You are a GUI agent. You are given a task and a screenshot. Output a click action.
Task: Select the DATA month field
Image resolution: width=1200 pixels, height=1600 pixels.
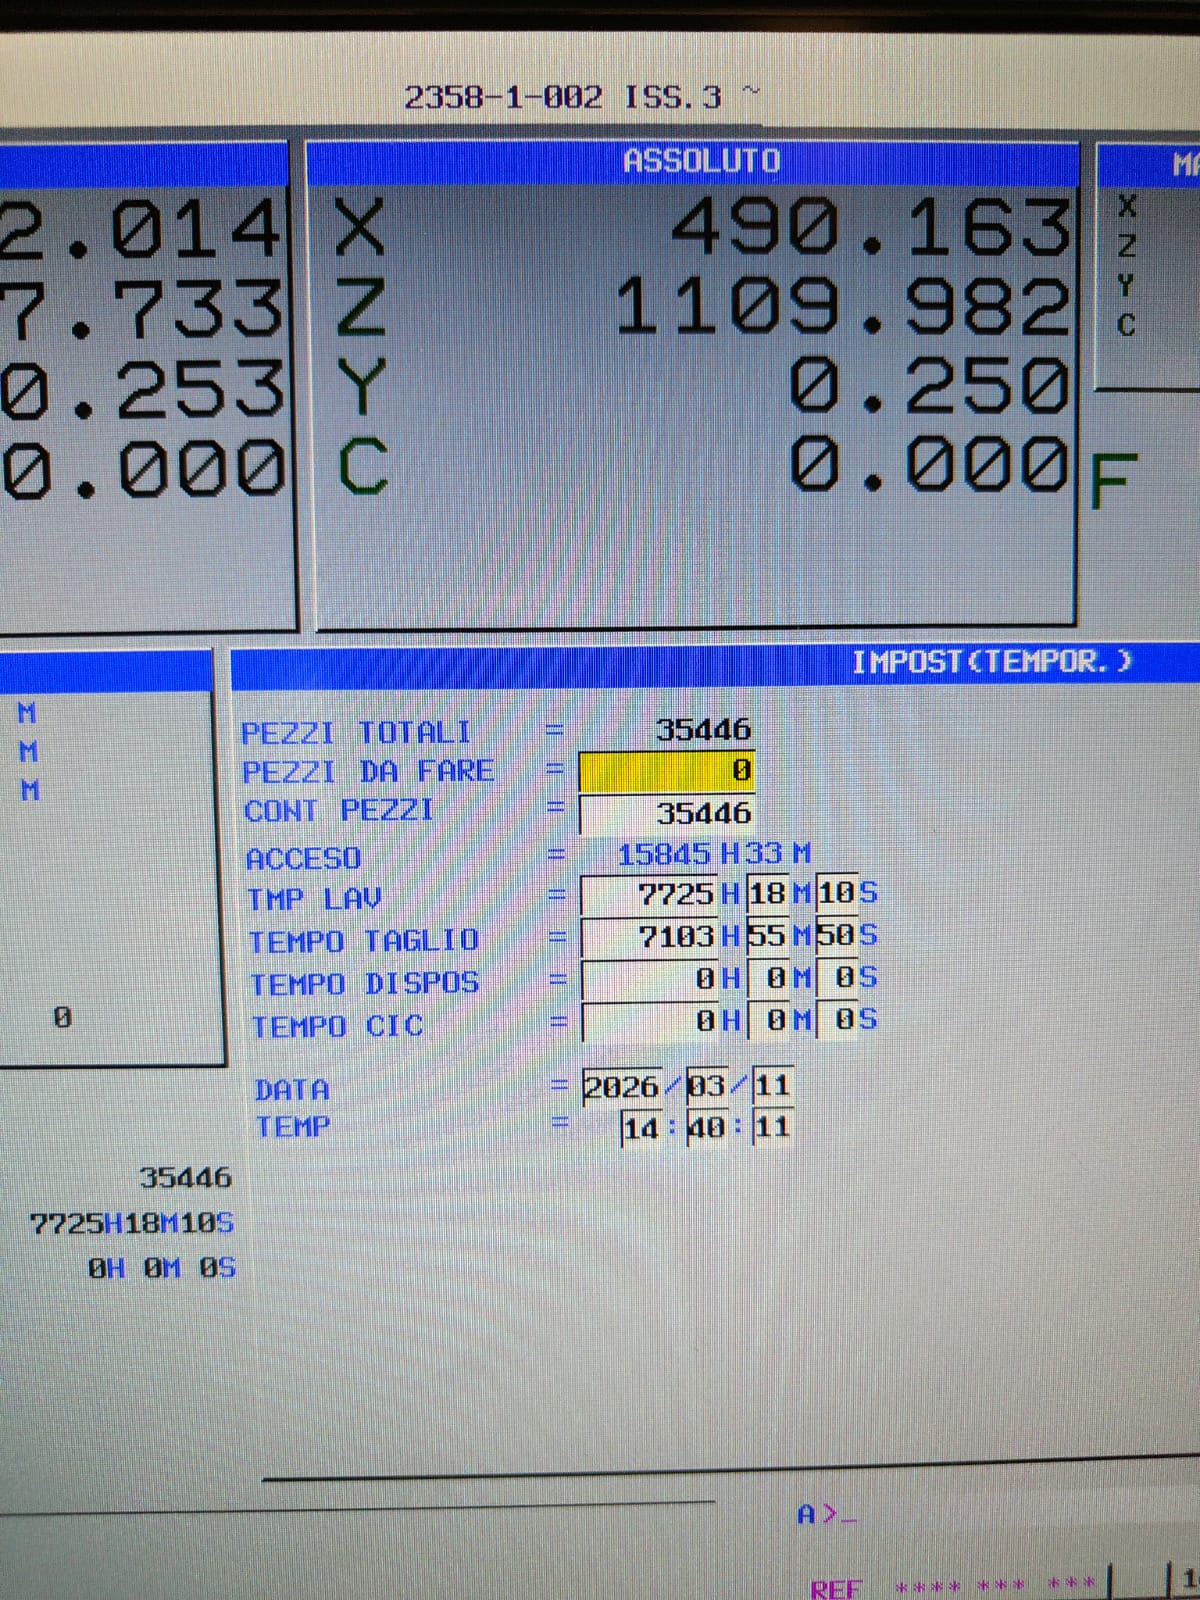coord(706,1087)
